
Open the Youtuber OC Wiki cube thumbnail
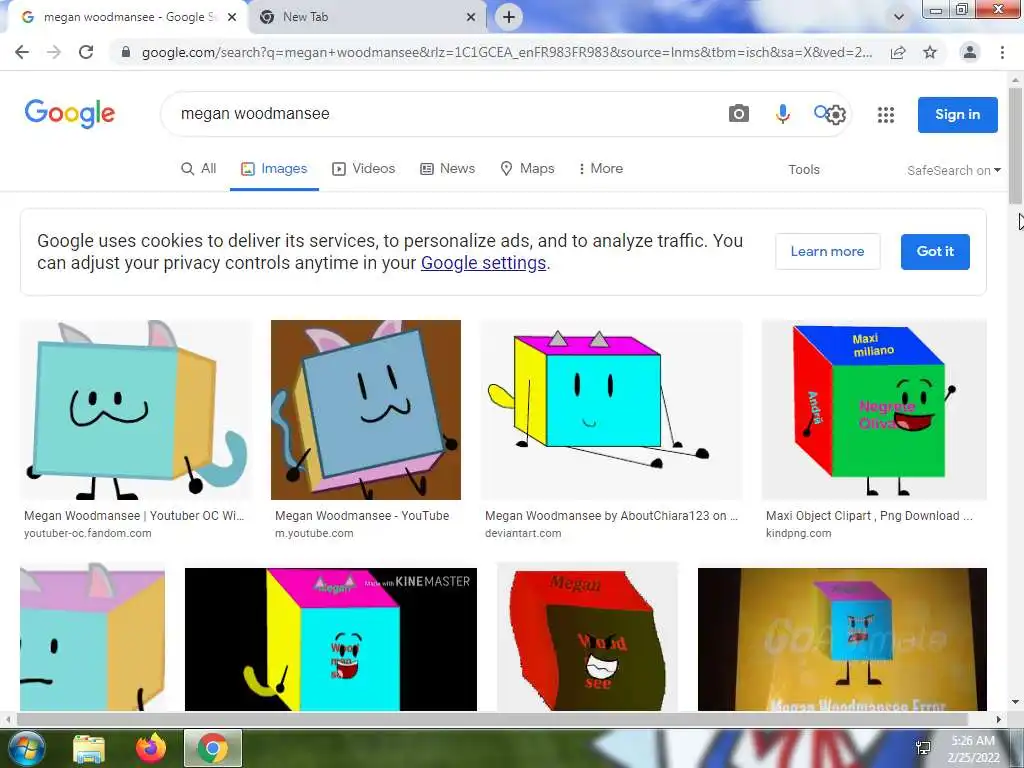click(135, 410)
